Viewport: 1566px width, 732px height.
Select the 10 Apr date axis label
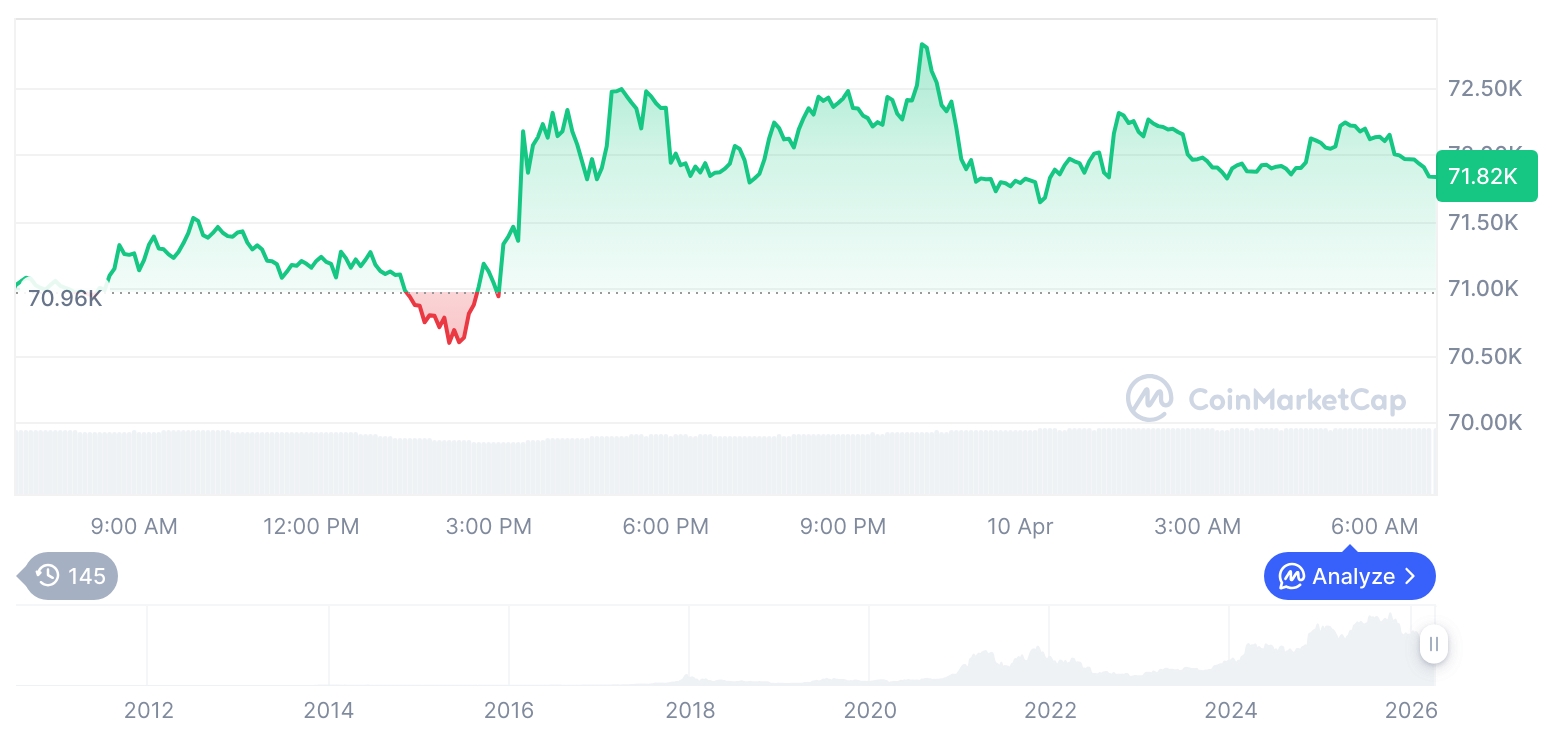1020,526
